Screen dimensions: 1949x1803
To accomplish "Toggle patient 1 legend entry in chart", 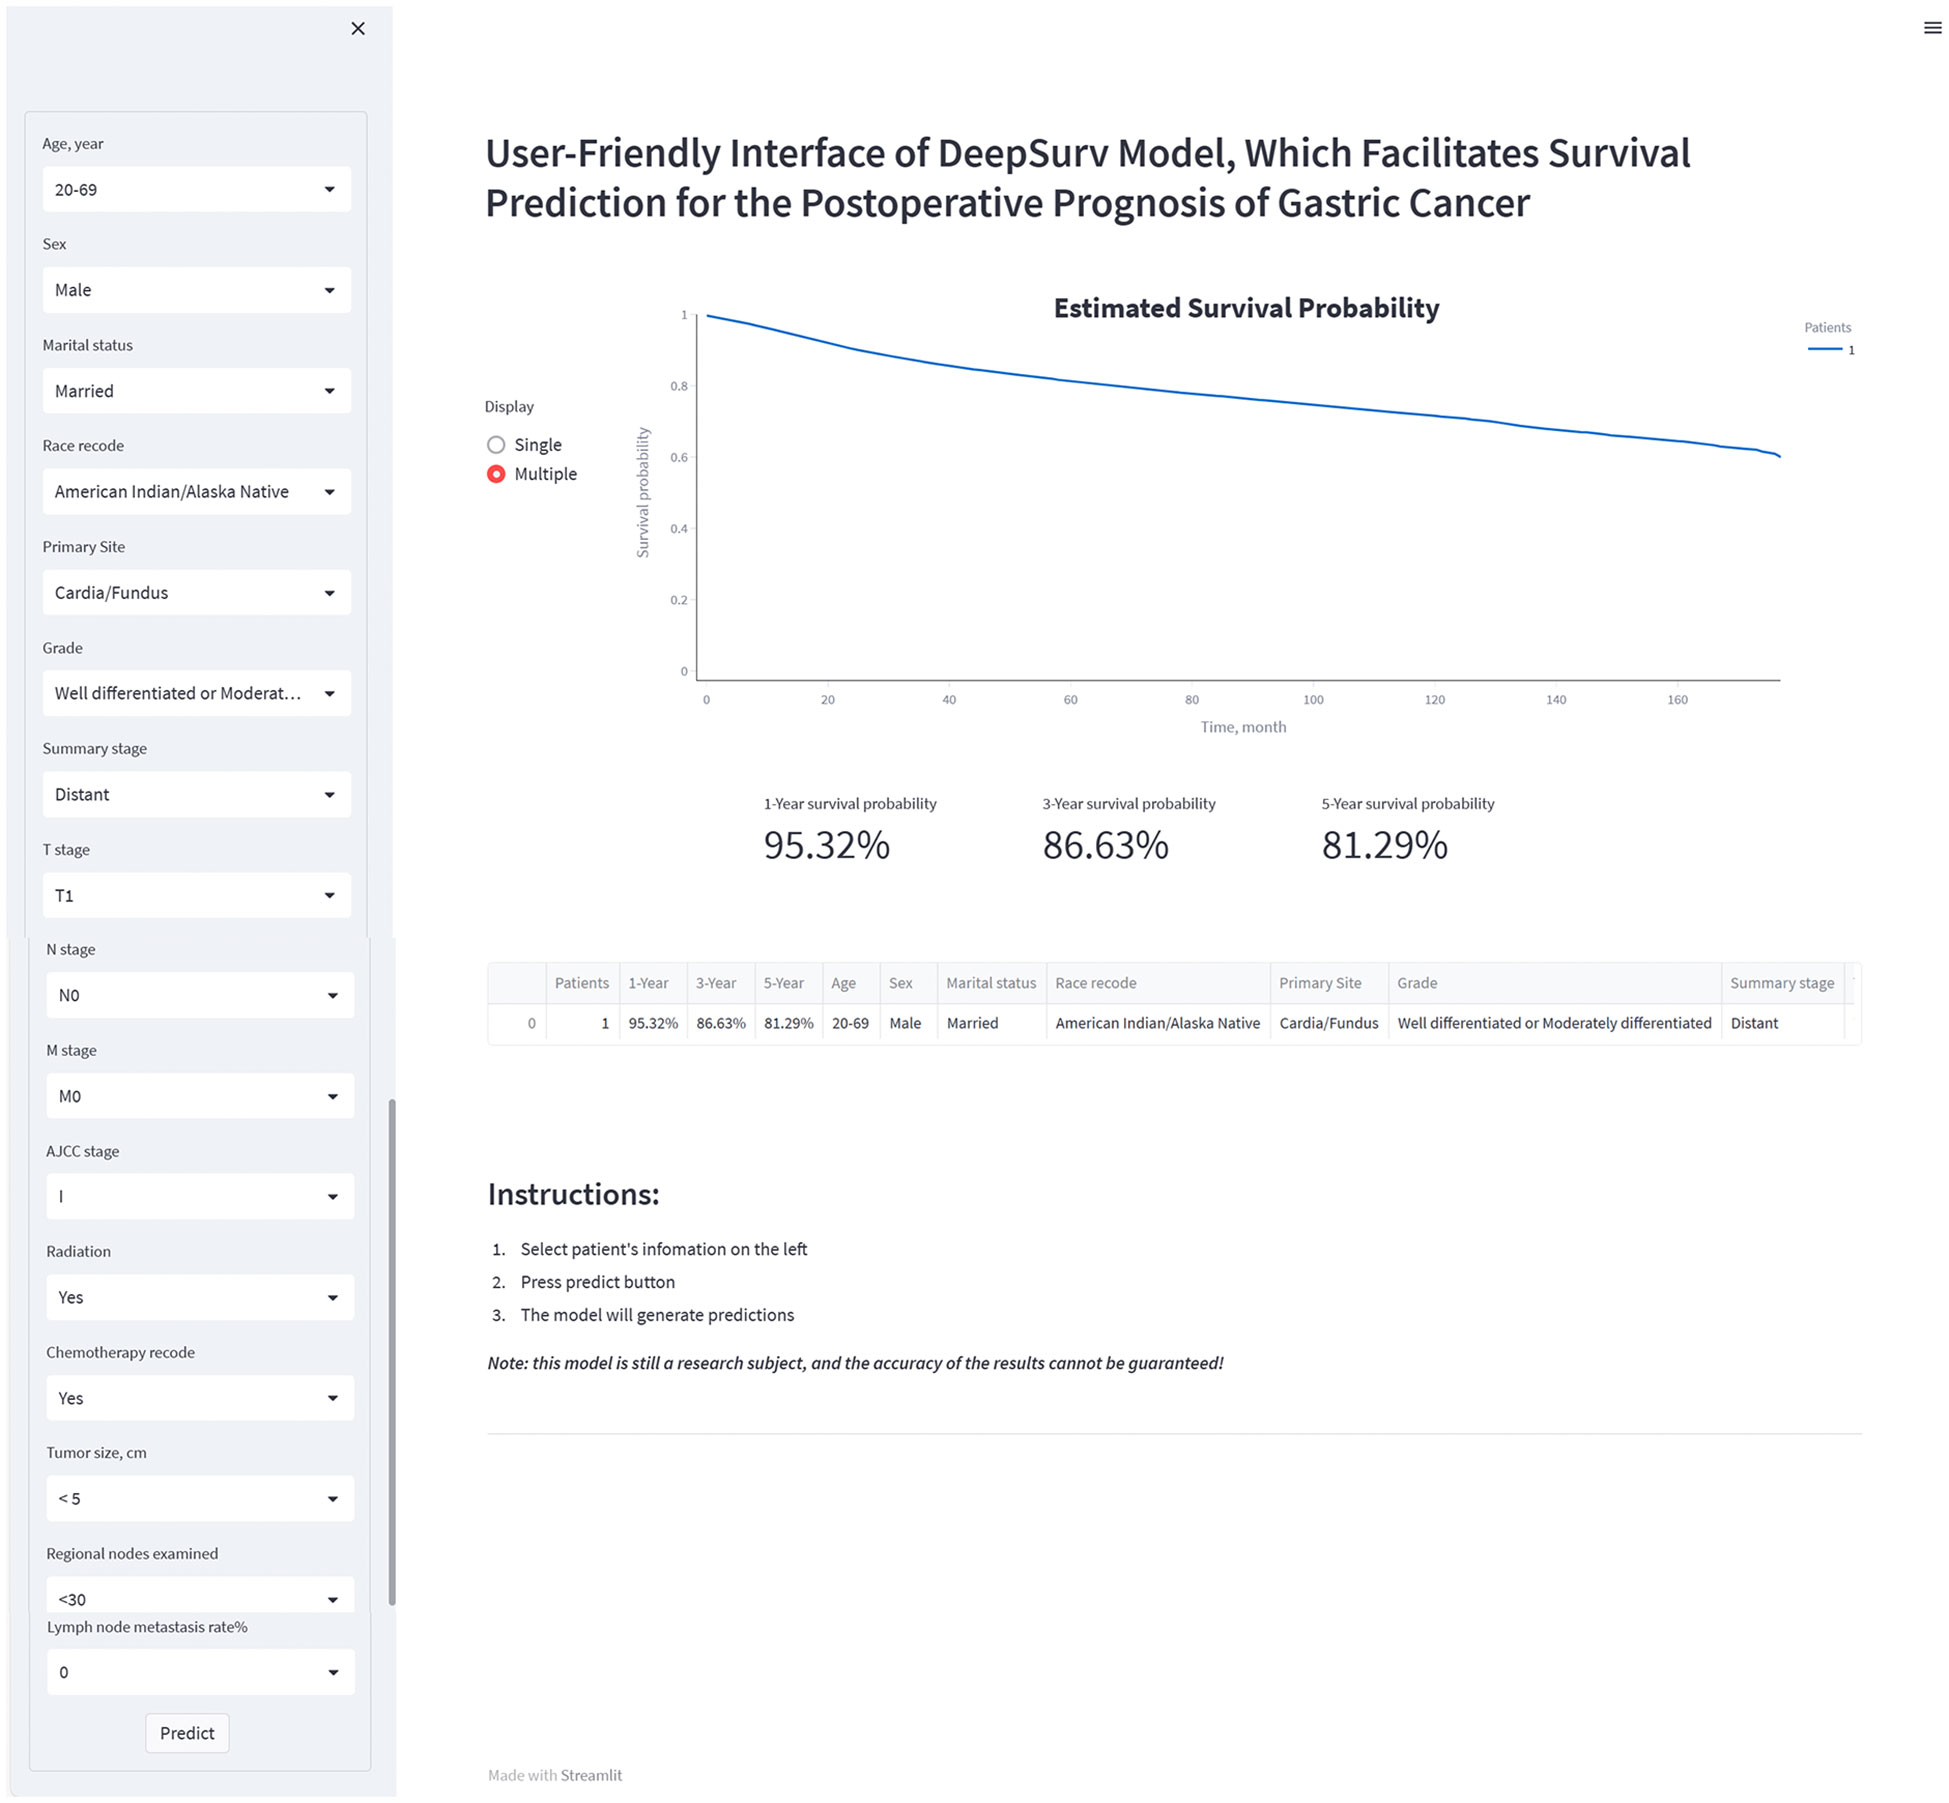I will pos(1831,350).
